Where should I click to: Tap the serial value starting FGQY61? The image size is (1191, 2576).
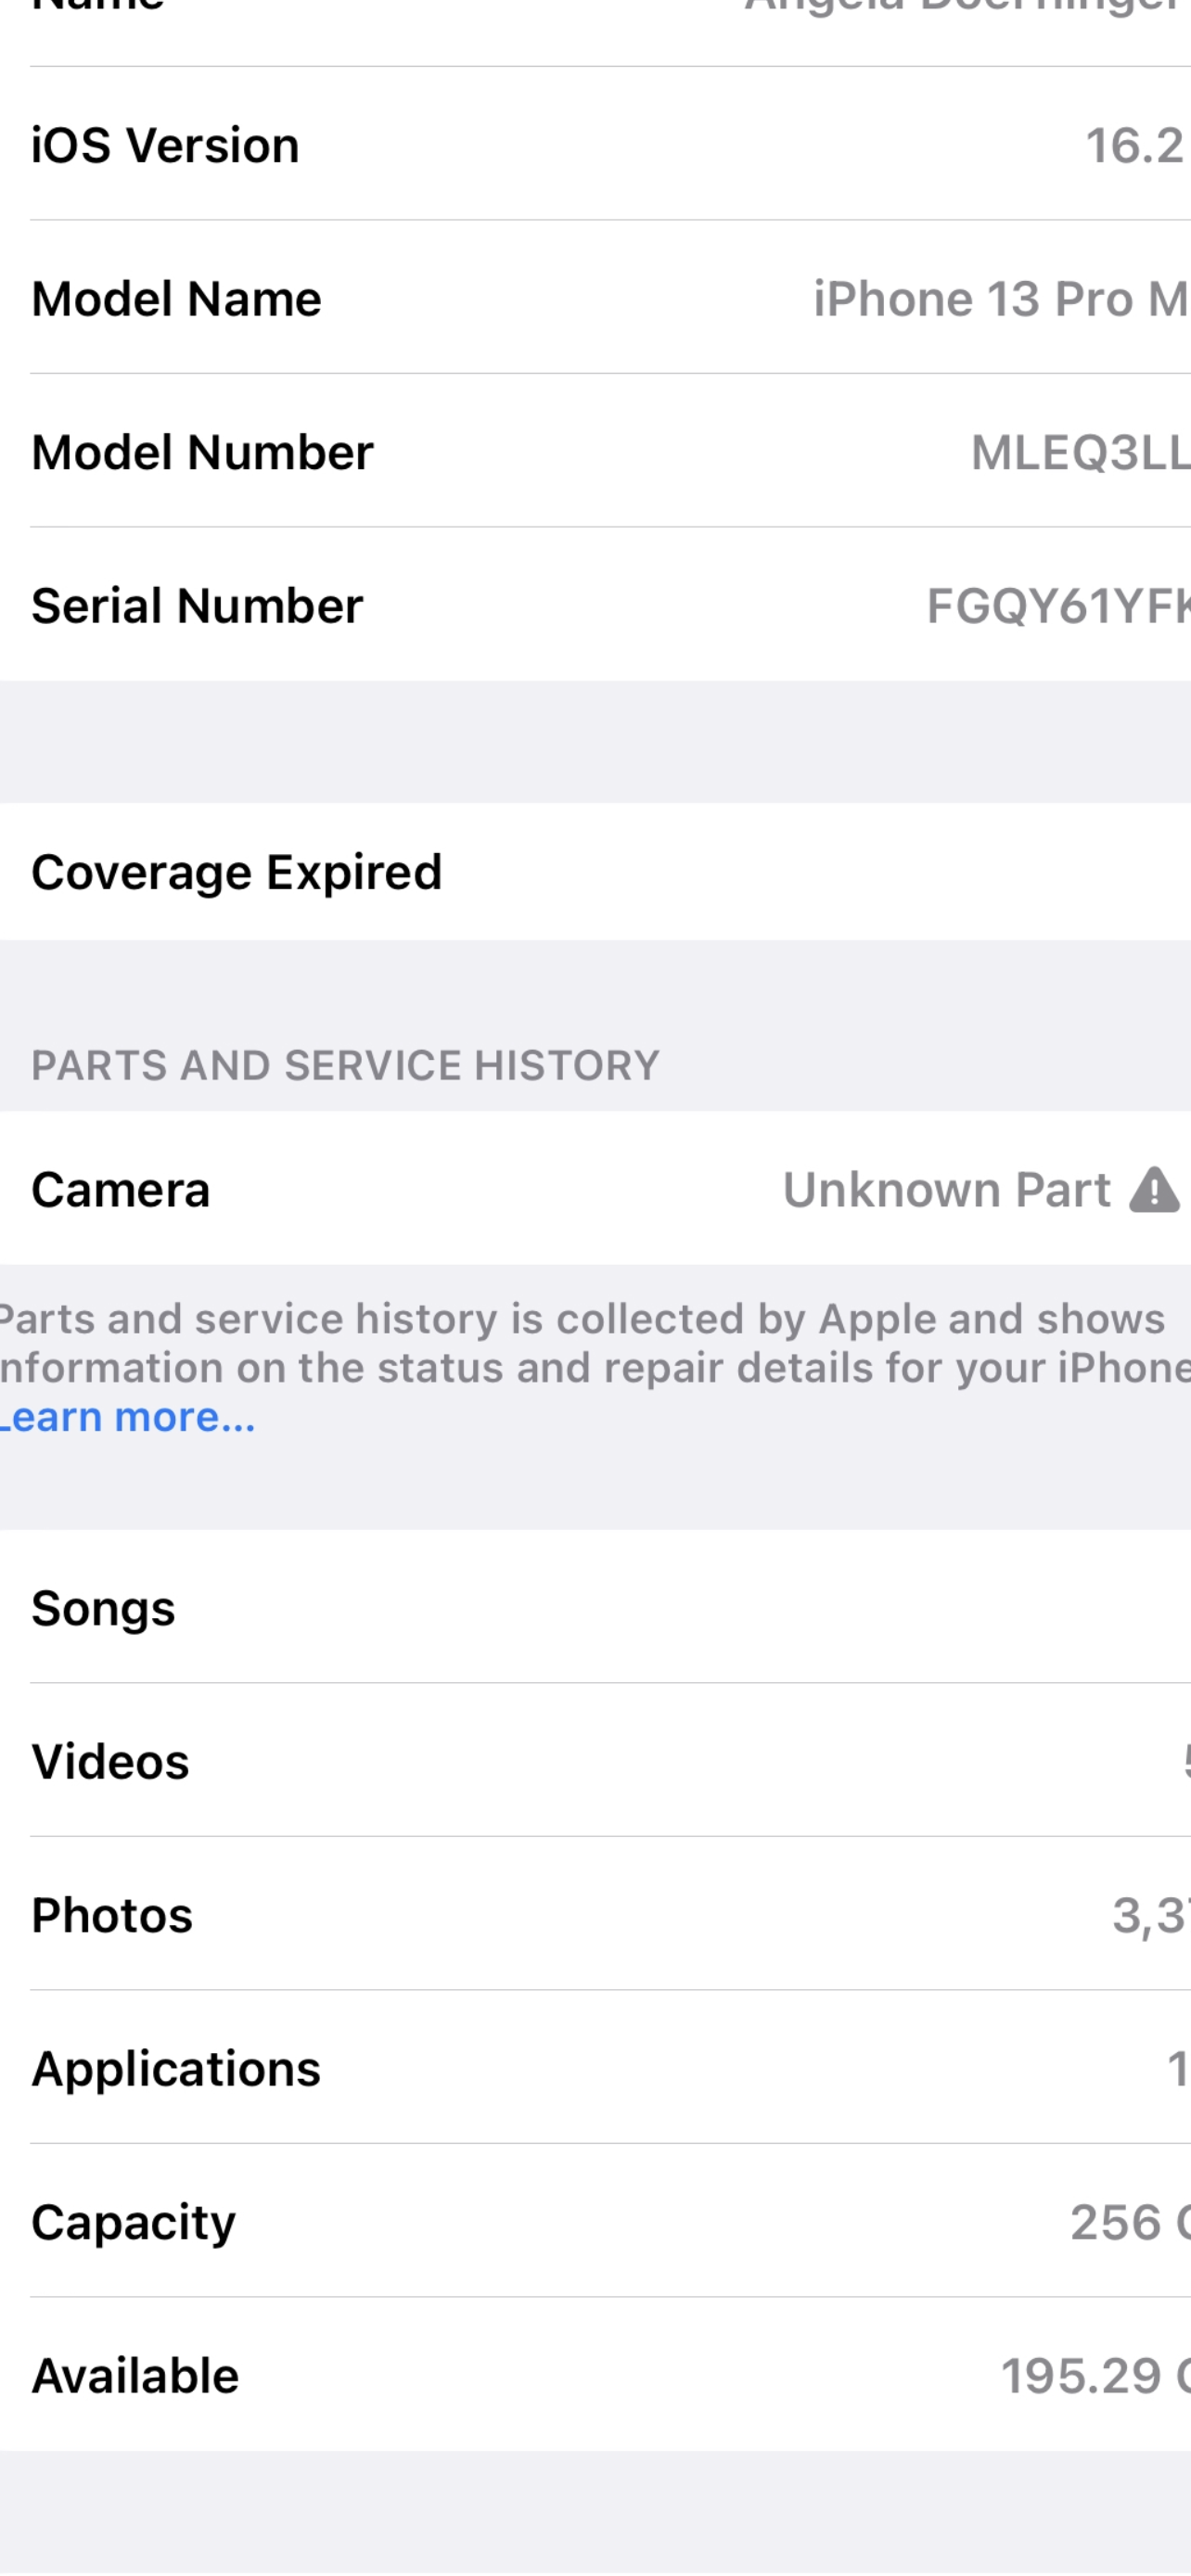pyautogui.click(x=1057, y=606)
